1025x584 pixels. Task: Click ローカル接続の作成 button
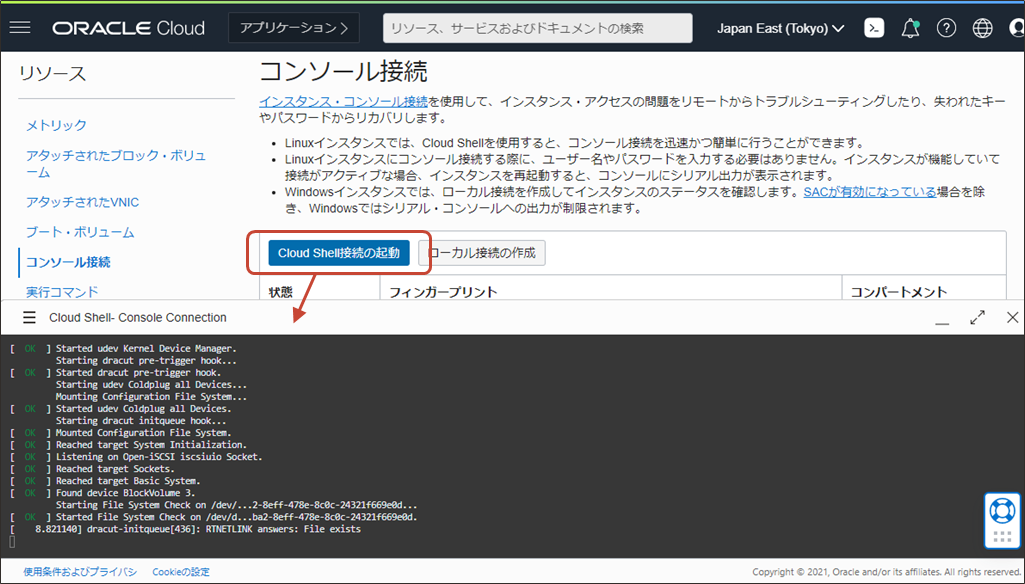pyautogui.click(x=482, y=253)
